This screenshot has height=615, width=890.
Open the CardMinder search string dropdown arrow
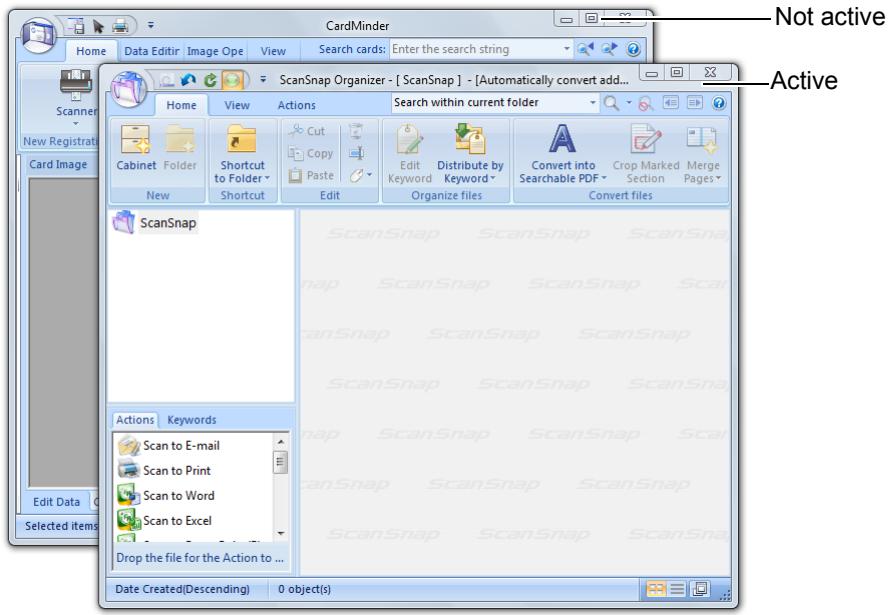(566, 49)
